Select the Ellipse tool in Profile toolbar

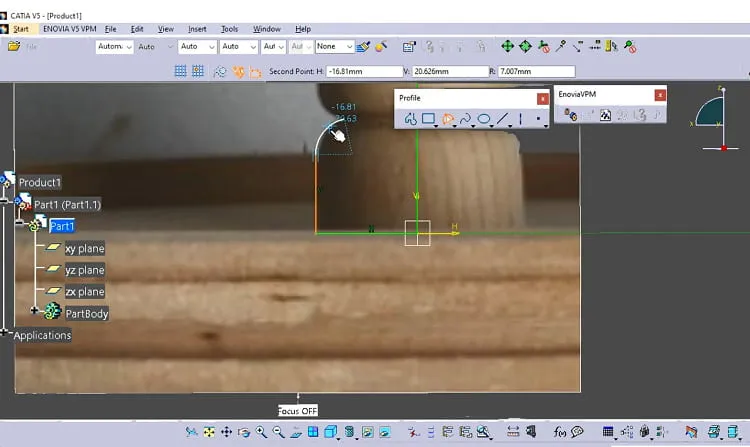tap(484, 119)
